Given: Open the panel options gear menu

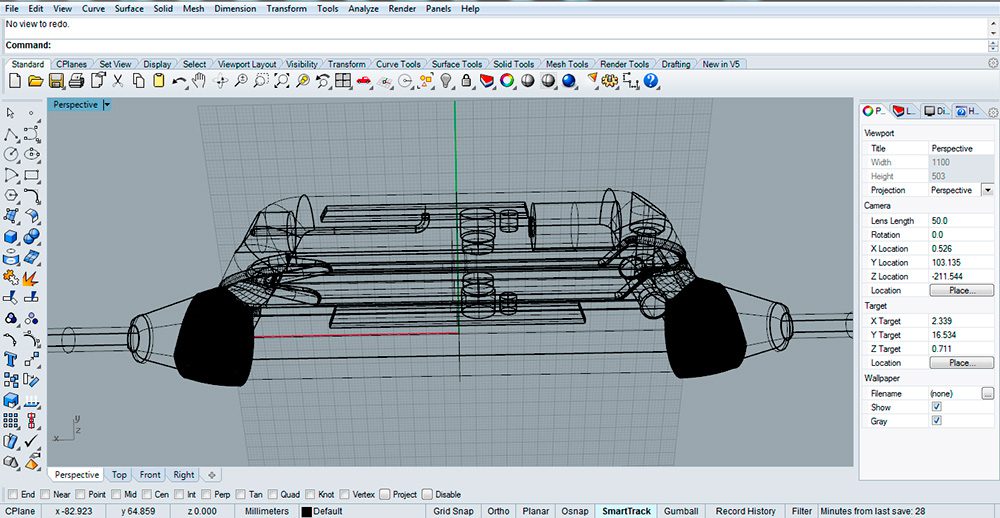Looking at the screenshot, I should point(992,112).
